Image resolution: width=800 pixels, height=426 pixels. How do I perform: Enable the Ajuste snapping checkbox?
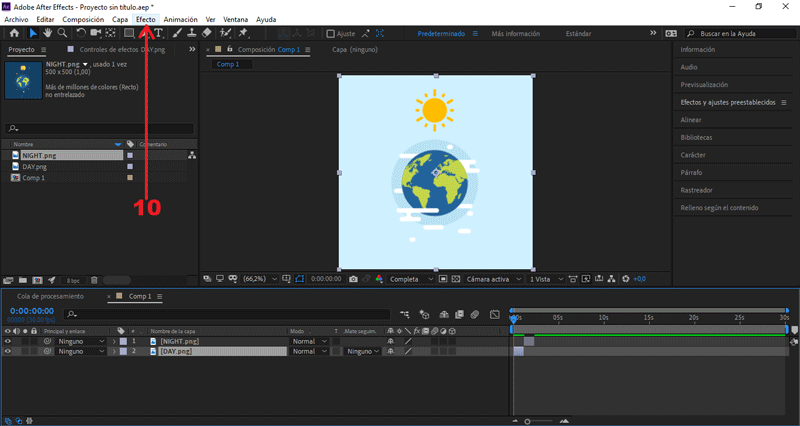tap(331, 34)
